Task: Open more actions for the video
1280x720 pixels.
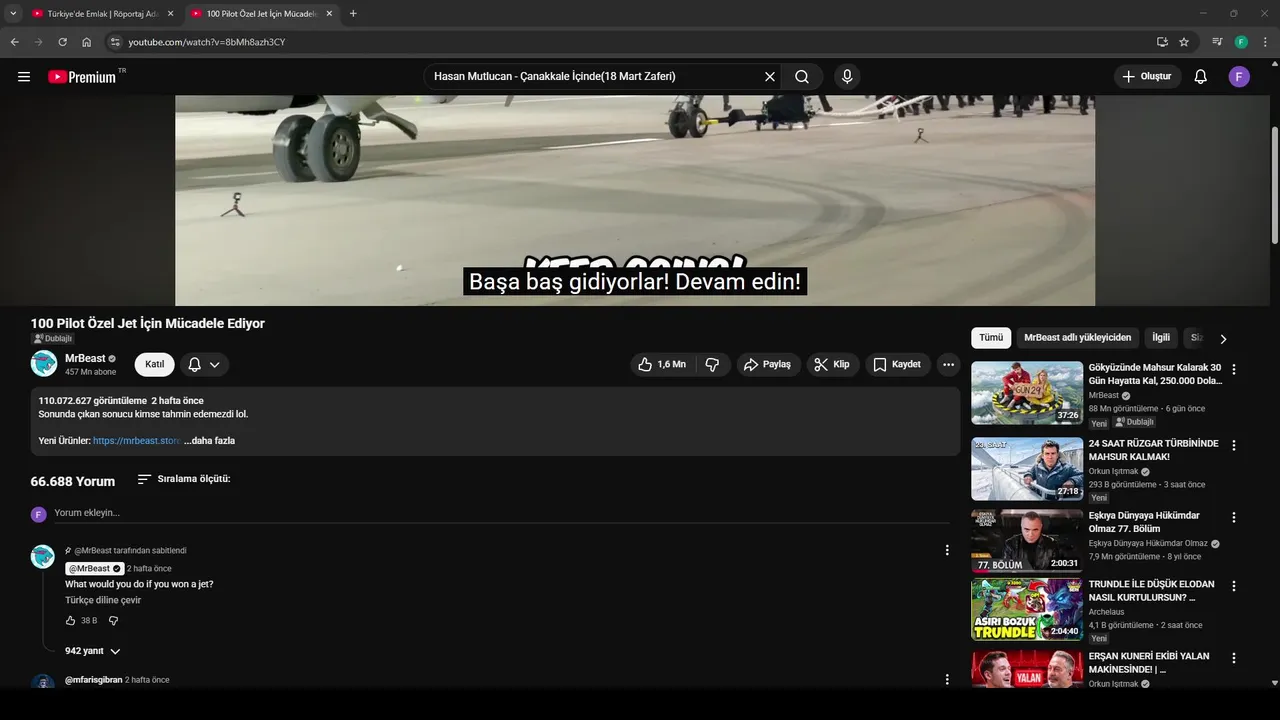Action: pos(949,365)
